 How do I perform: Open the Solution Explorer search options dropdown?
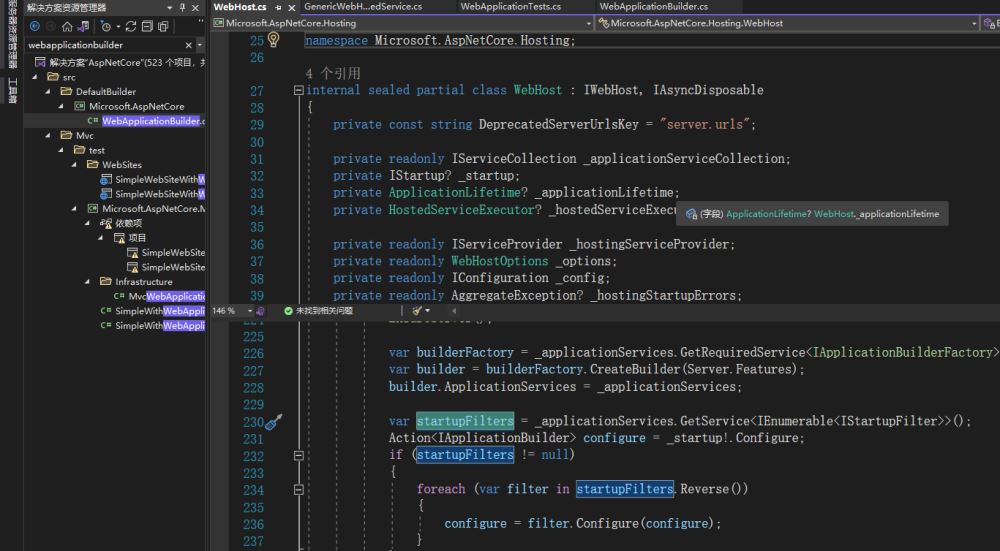[x=200, y=45]
